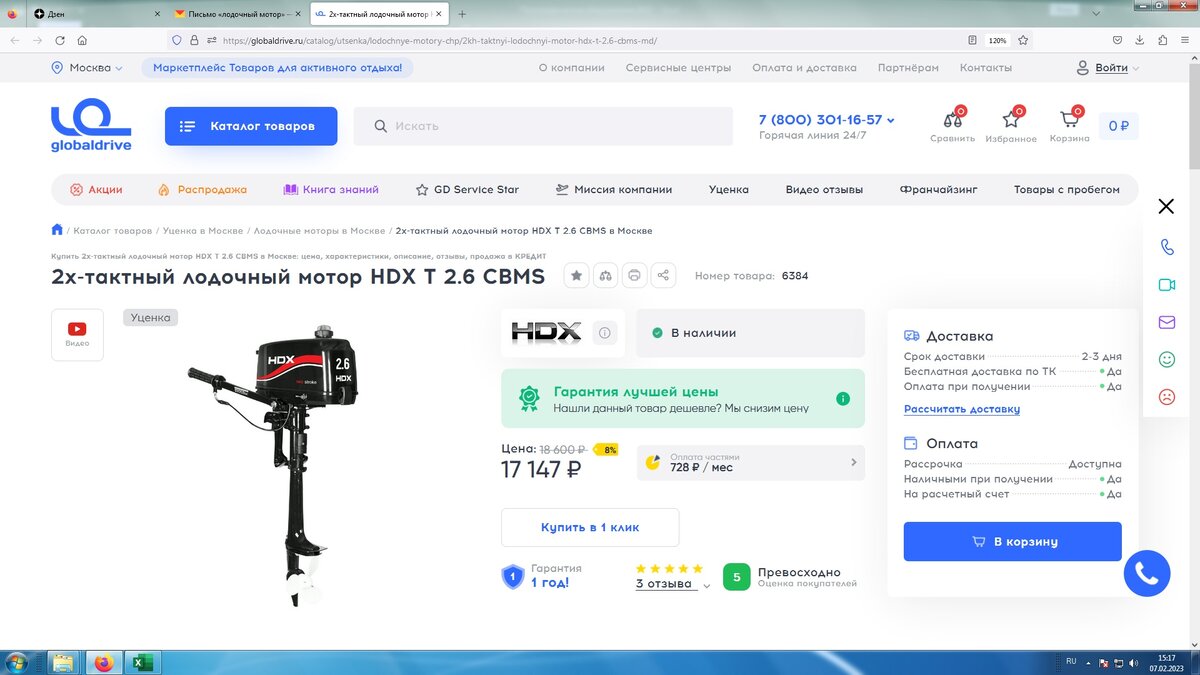The image size is (1200, 675).
Task: Open the globaldrive logo home link
Action: tap(91, 125)
